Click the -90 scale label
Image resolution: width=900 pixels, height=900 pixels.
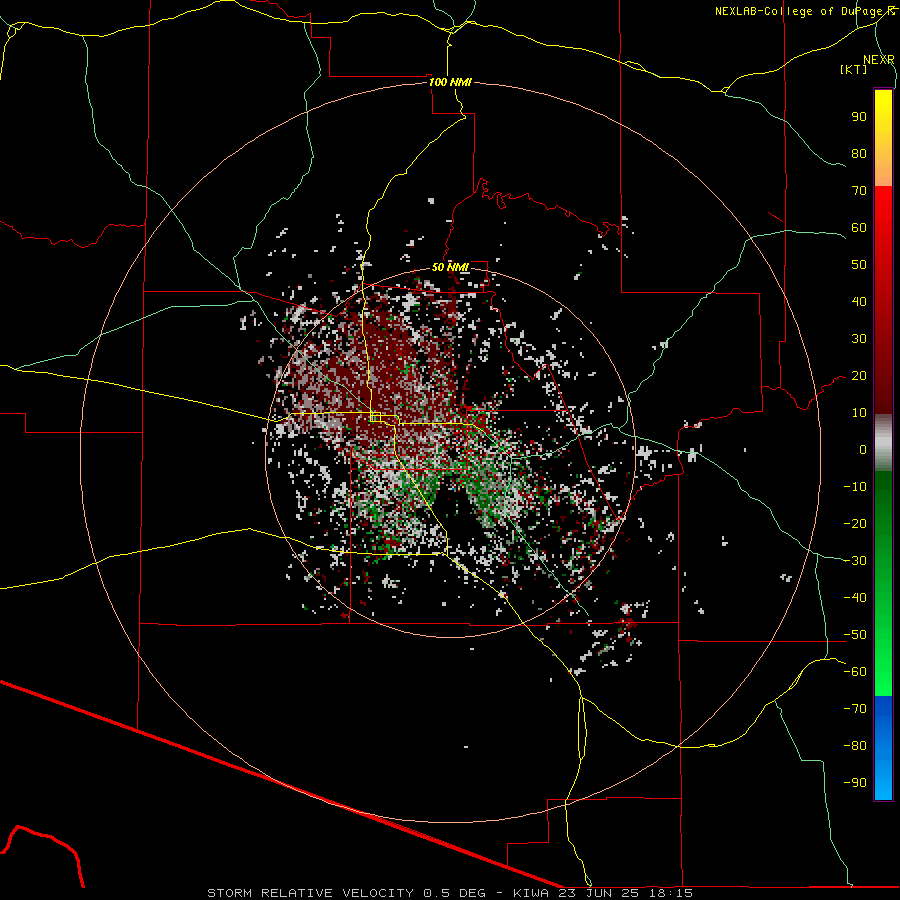coord(855,783)
